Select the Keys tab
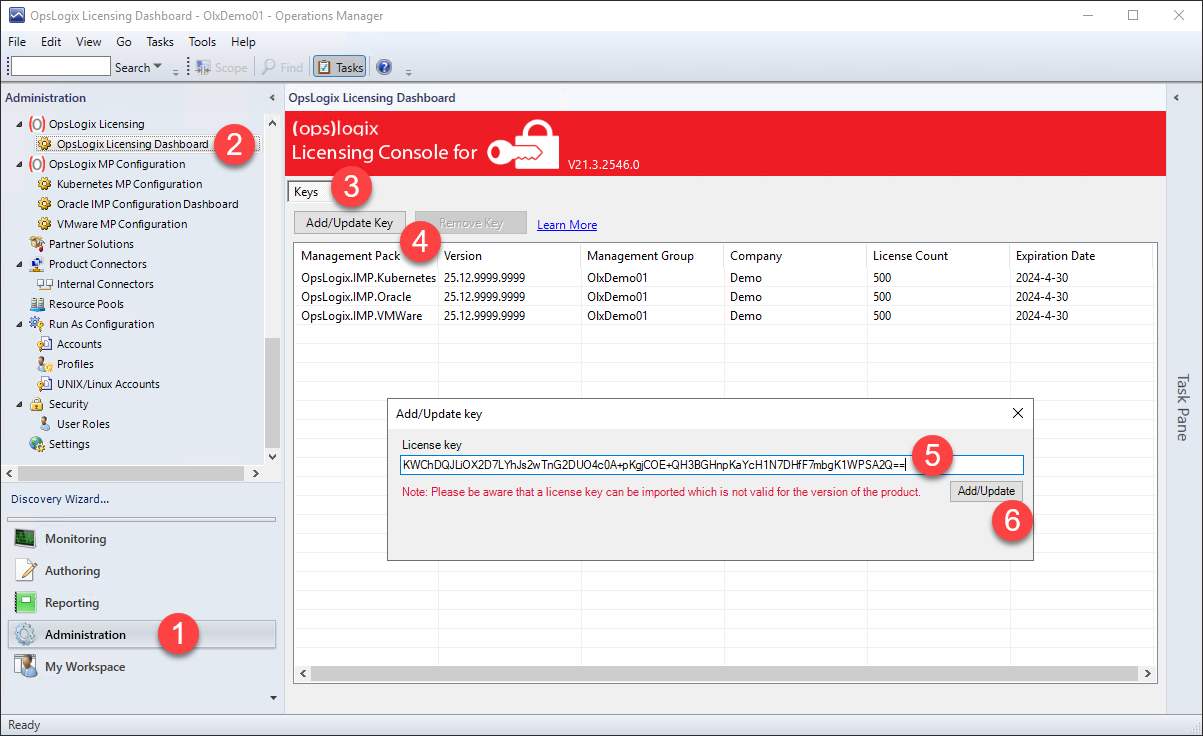1203x736 pixels. click(x=306, y=191)
